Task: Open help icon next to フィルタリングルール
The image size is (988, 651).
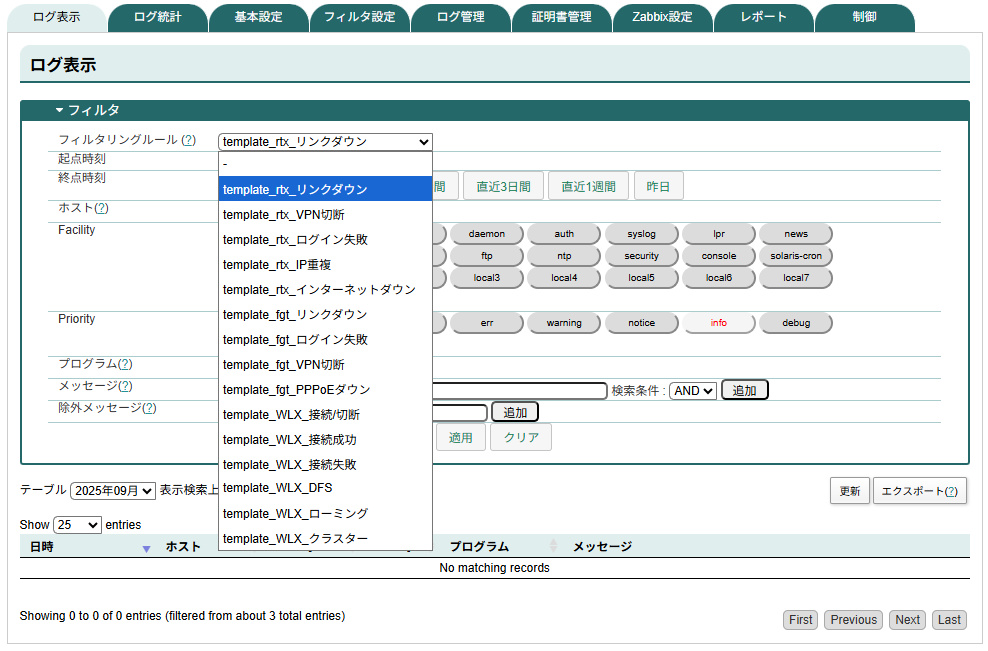Action: coord(186,140)
